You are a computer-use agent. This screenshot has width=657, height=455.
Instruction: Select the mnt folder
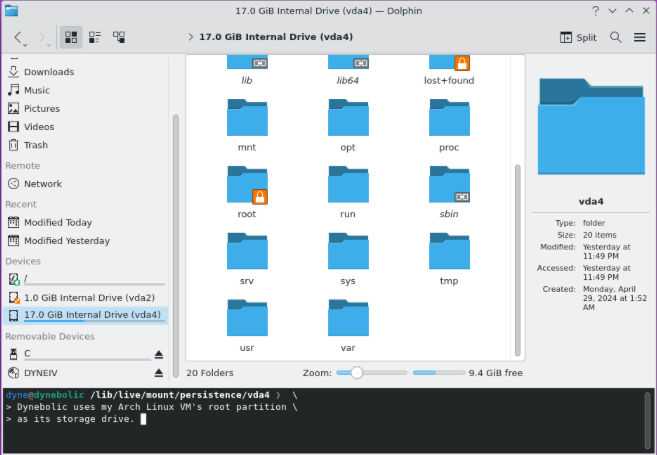tap(247, 126)
